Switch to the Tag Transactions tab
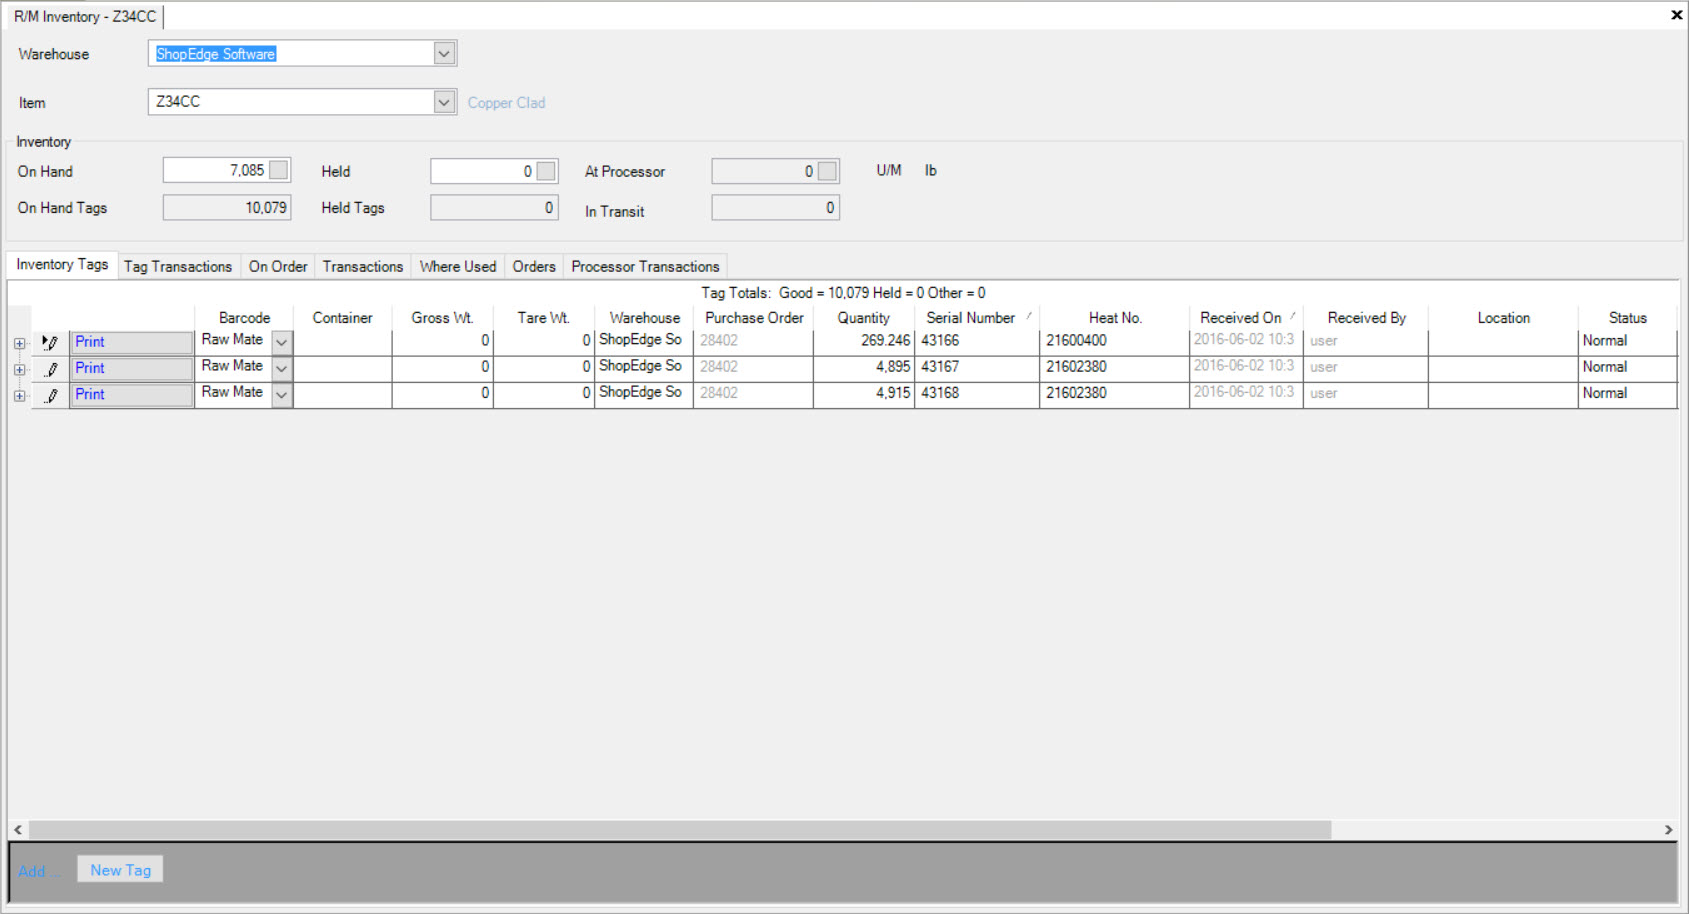Screen dimensions: 1689x914 coord(178,266)
